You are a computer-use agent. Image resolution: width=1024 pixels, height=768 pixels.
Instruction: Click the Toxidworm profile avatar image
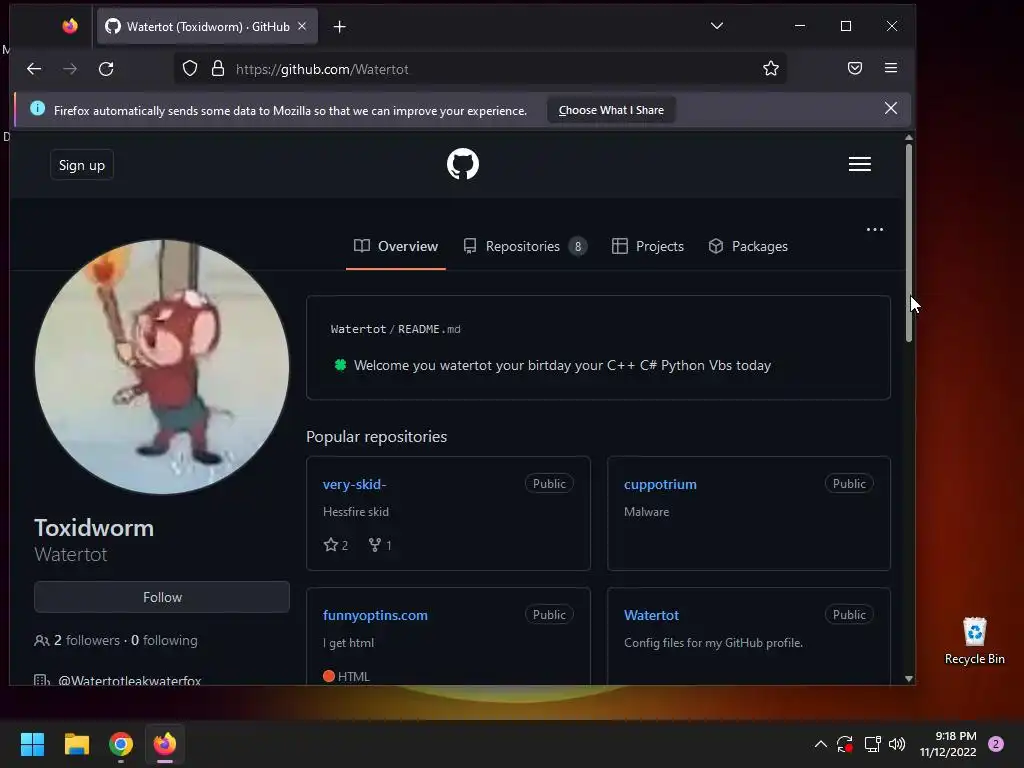click(162, 366)
